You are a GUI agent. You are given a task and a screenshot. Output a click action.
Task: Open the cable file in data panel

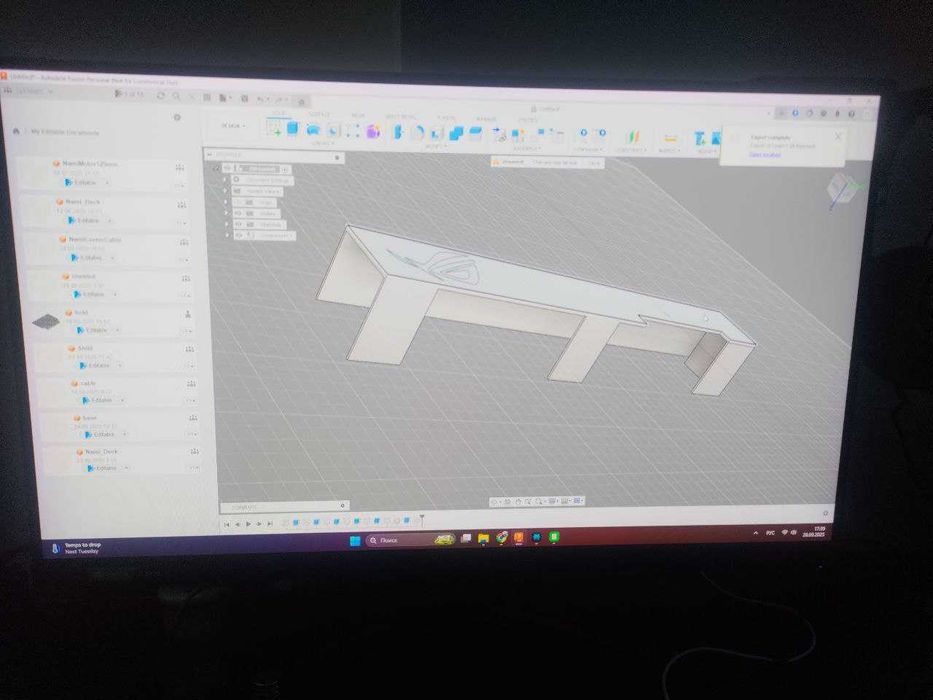87,383
